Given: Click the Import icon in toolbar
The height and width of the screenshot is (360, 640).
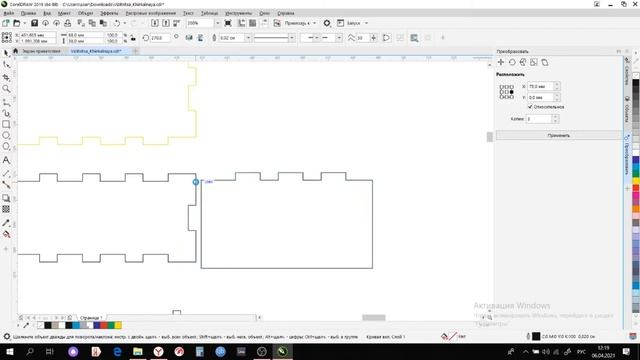Looking at the screenshot, I should click(155, 23).
